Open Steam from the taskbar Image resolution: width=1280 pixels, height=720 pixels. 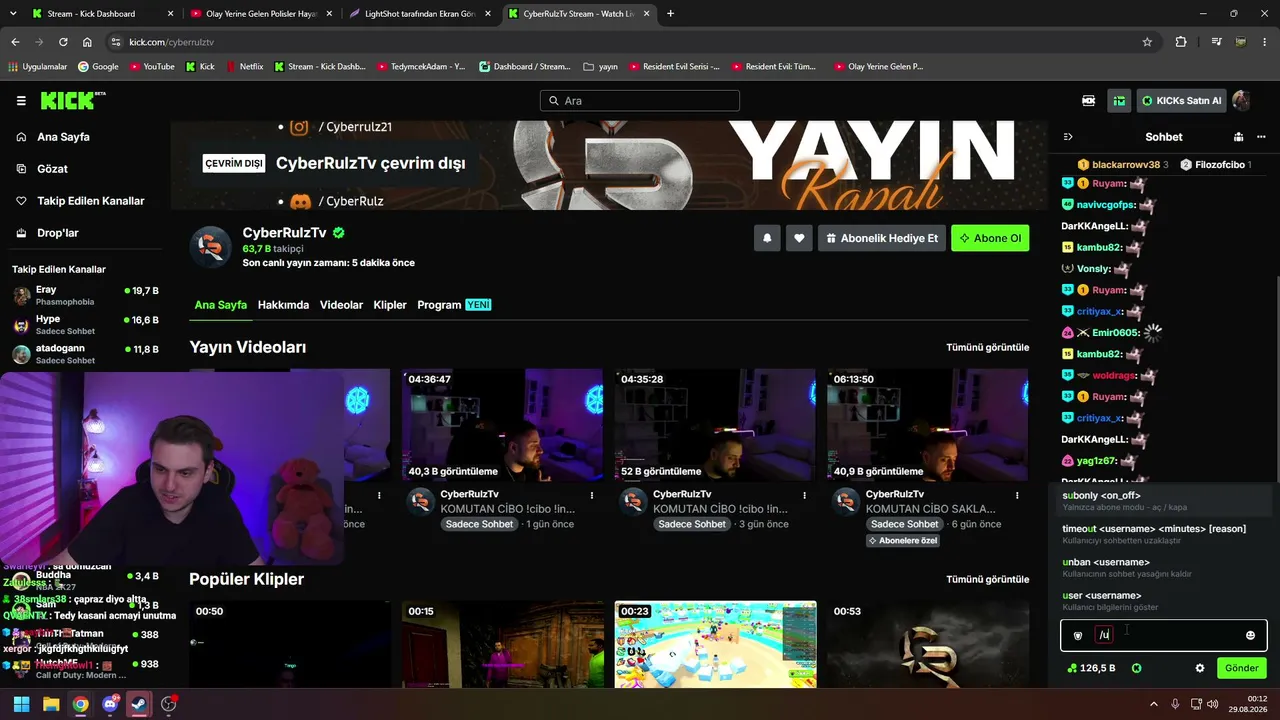point(139,704)
